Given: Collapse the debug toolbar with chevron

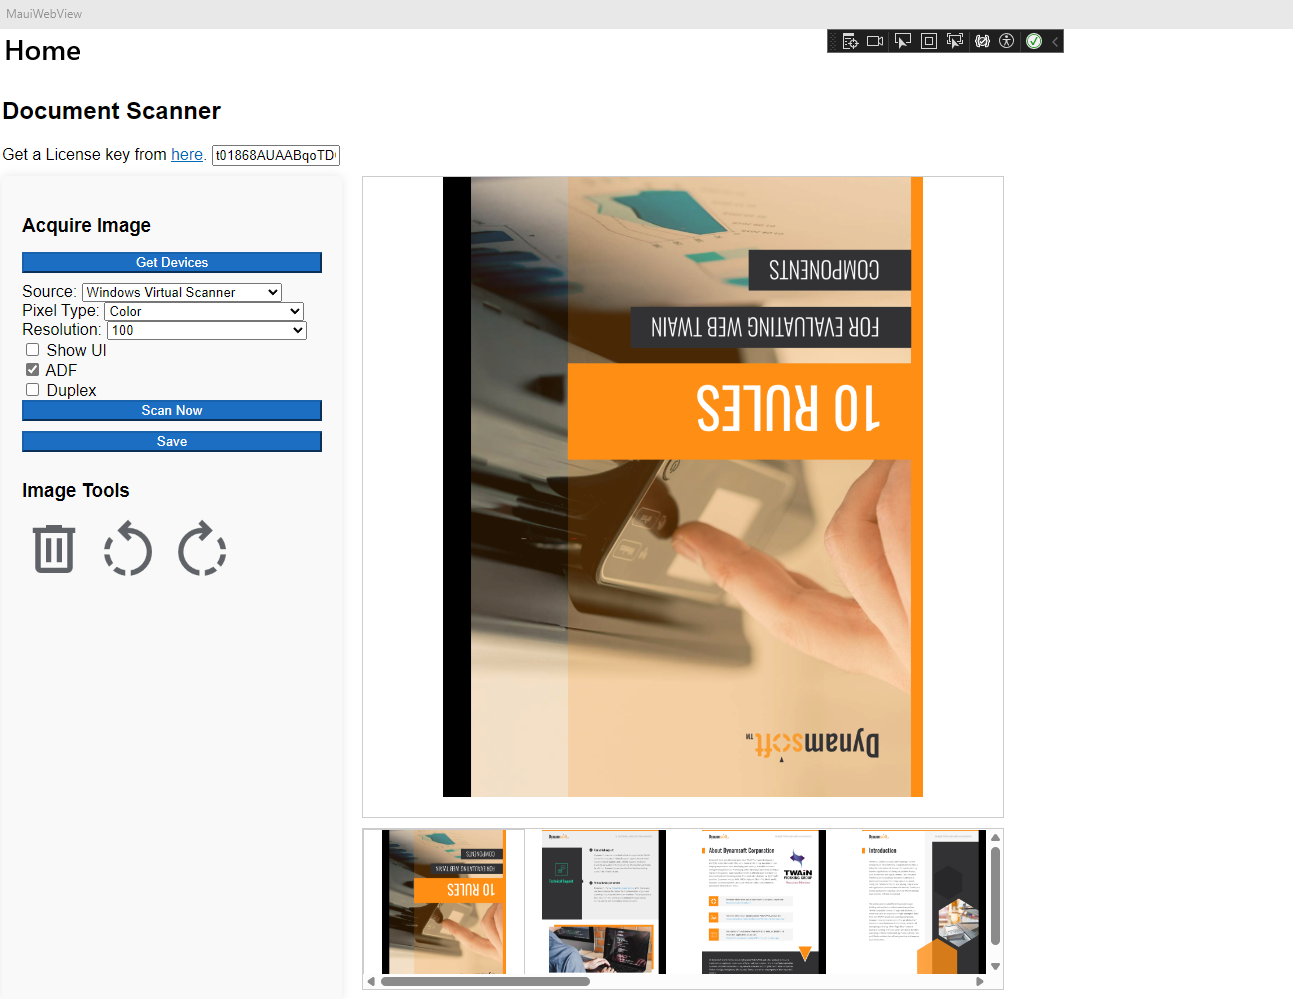Looking at the screenshot, I should click(x=1055, y=41).
